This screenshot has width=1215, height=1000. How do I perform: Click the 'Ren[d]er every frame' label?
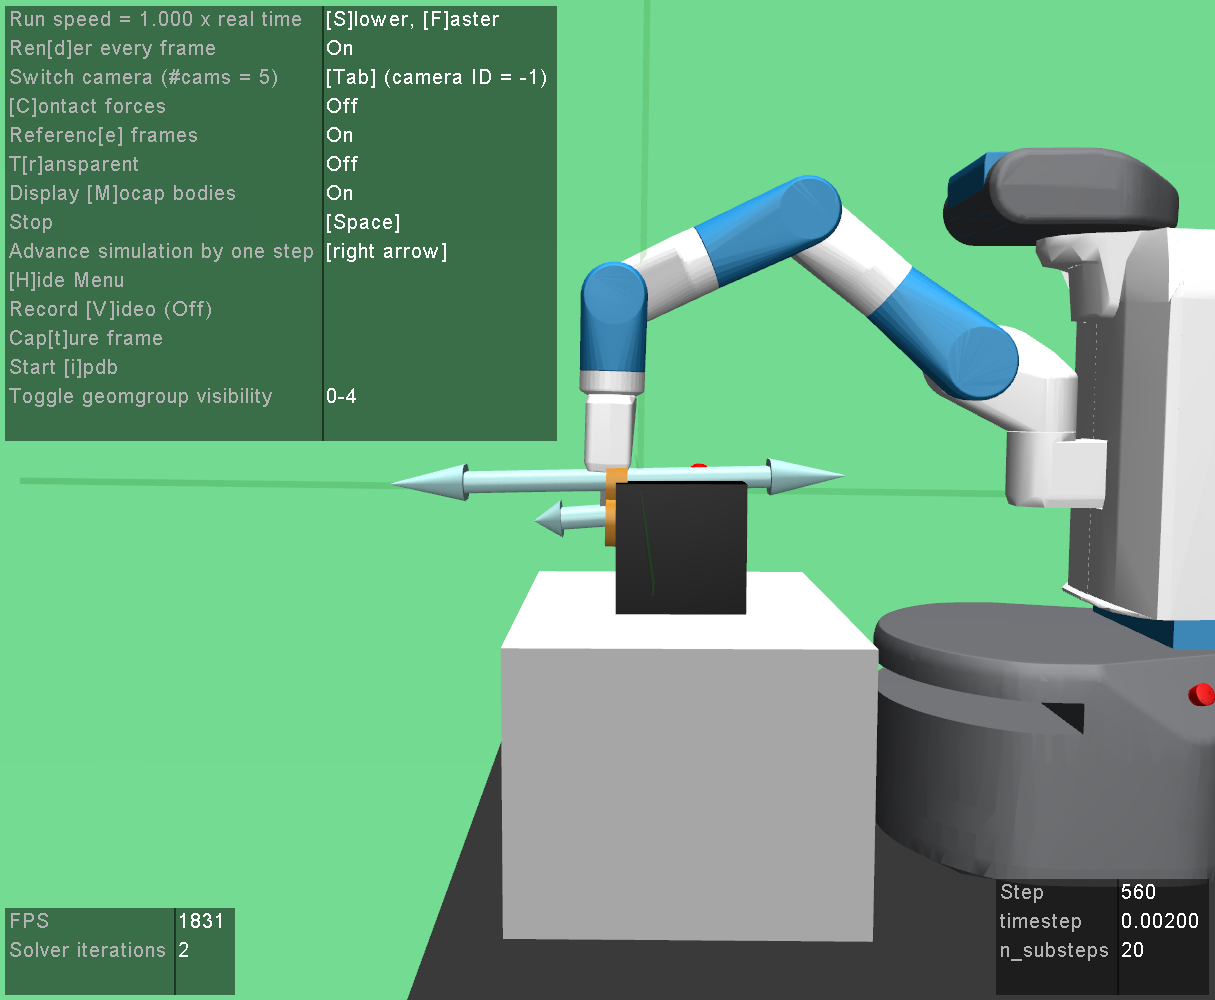click(x=112, y=48)
